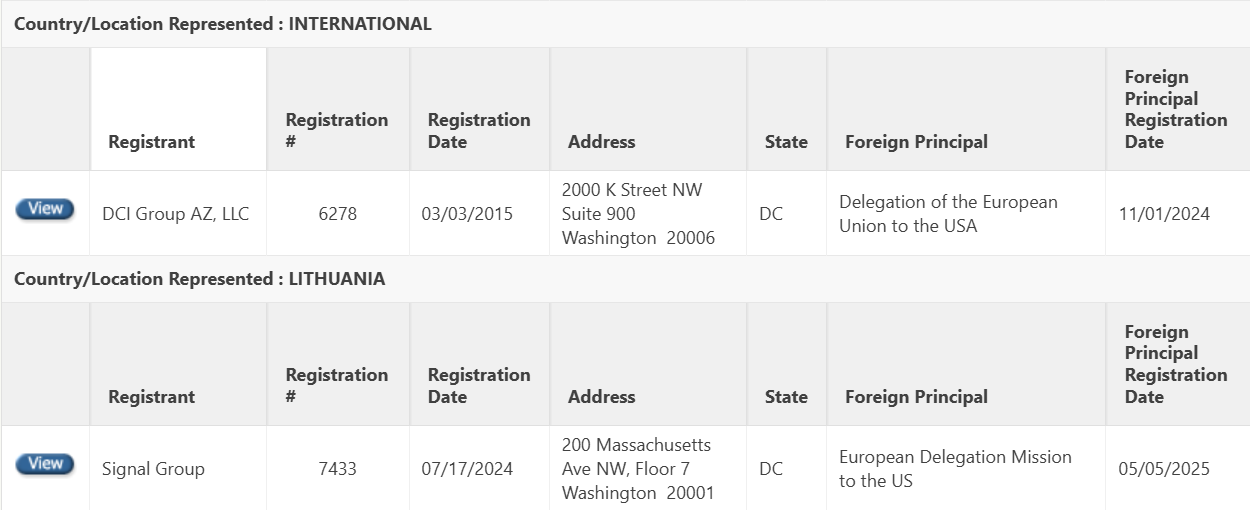Sort by Registration # in the INTERNATIONAL table
The width and height of the screenshot is (1250, 510).
(337, 131)
